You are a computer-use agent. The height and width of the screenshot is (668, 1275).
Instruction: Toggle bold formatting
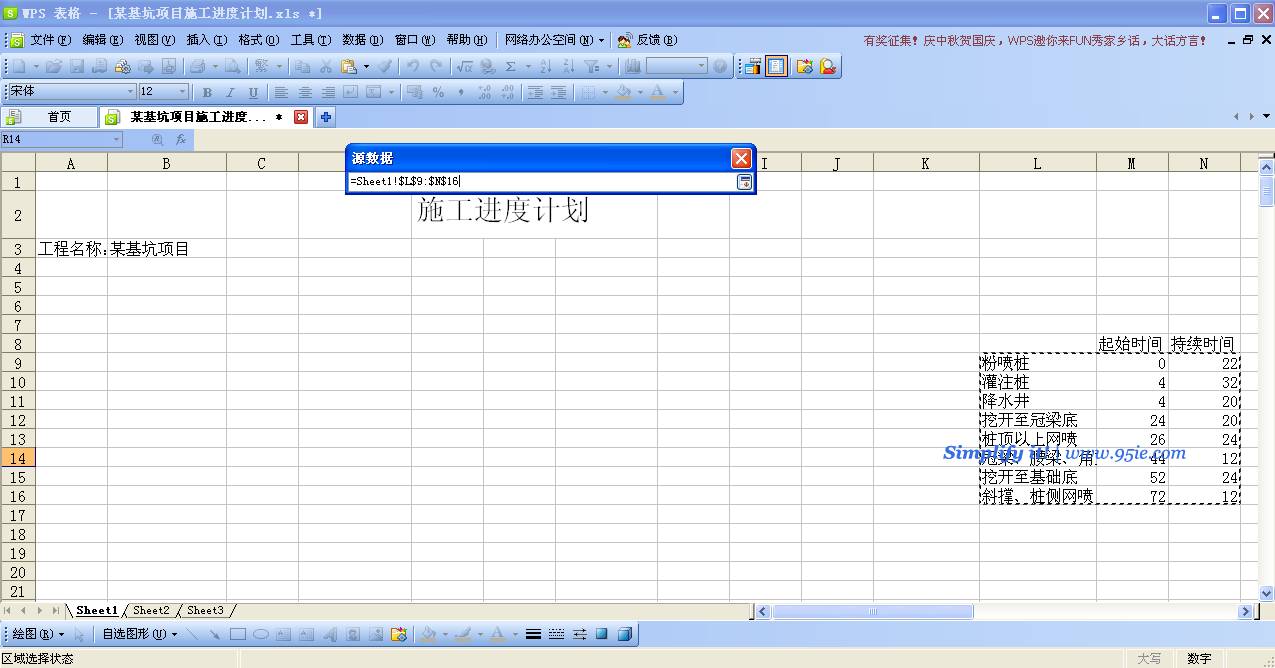[207, 92]
